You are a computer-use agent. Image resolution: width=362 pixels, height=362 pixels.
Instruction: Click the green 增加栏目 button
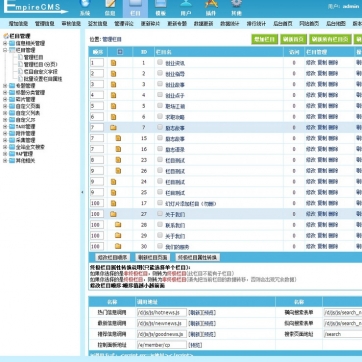(x=265, y=39)
